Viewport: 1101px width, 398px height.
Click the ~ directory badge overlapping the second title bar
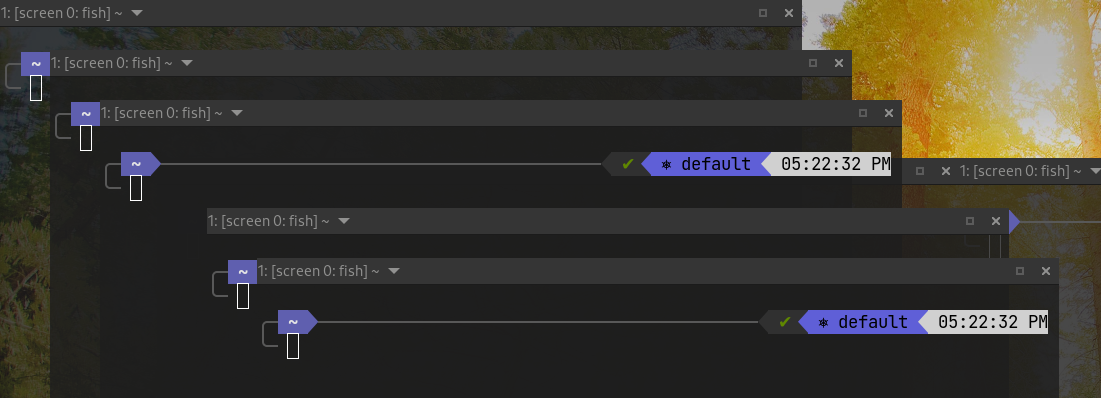pyautogui.click(x=35, y=63)
